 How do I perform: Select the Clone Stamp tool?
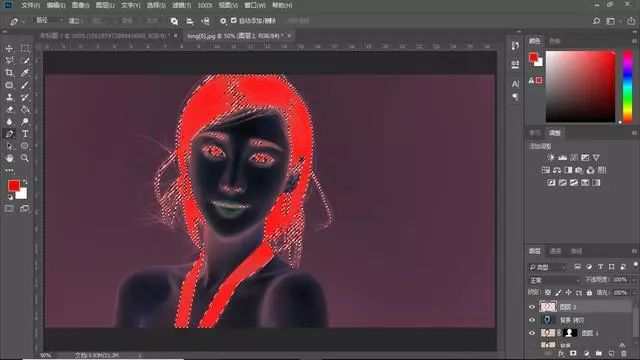pyautogui.click(x=9, y=98)
